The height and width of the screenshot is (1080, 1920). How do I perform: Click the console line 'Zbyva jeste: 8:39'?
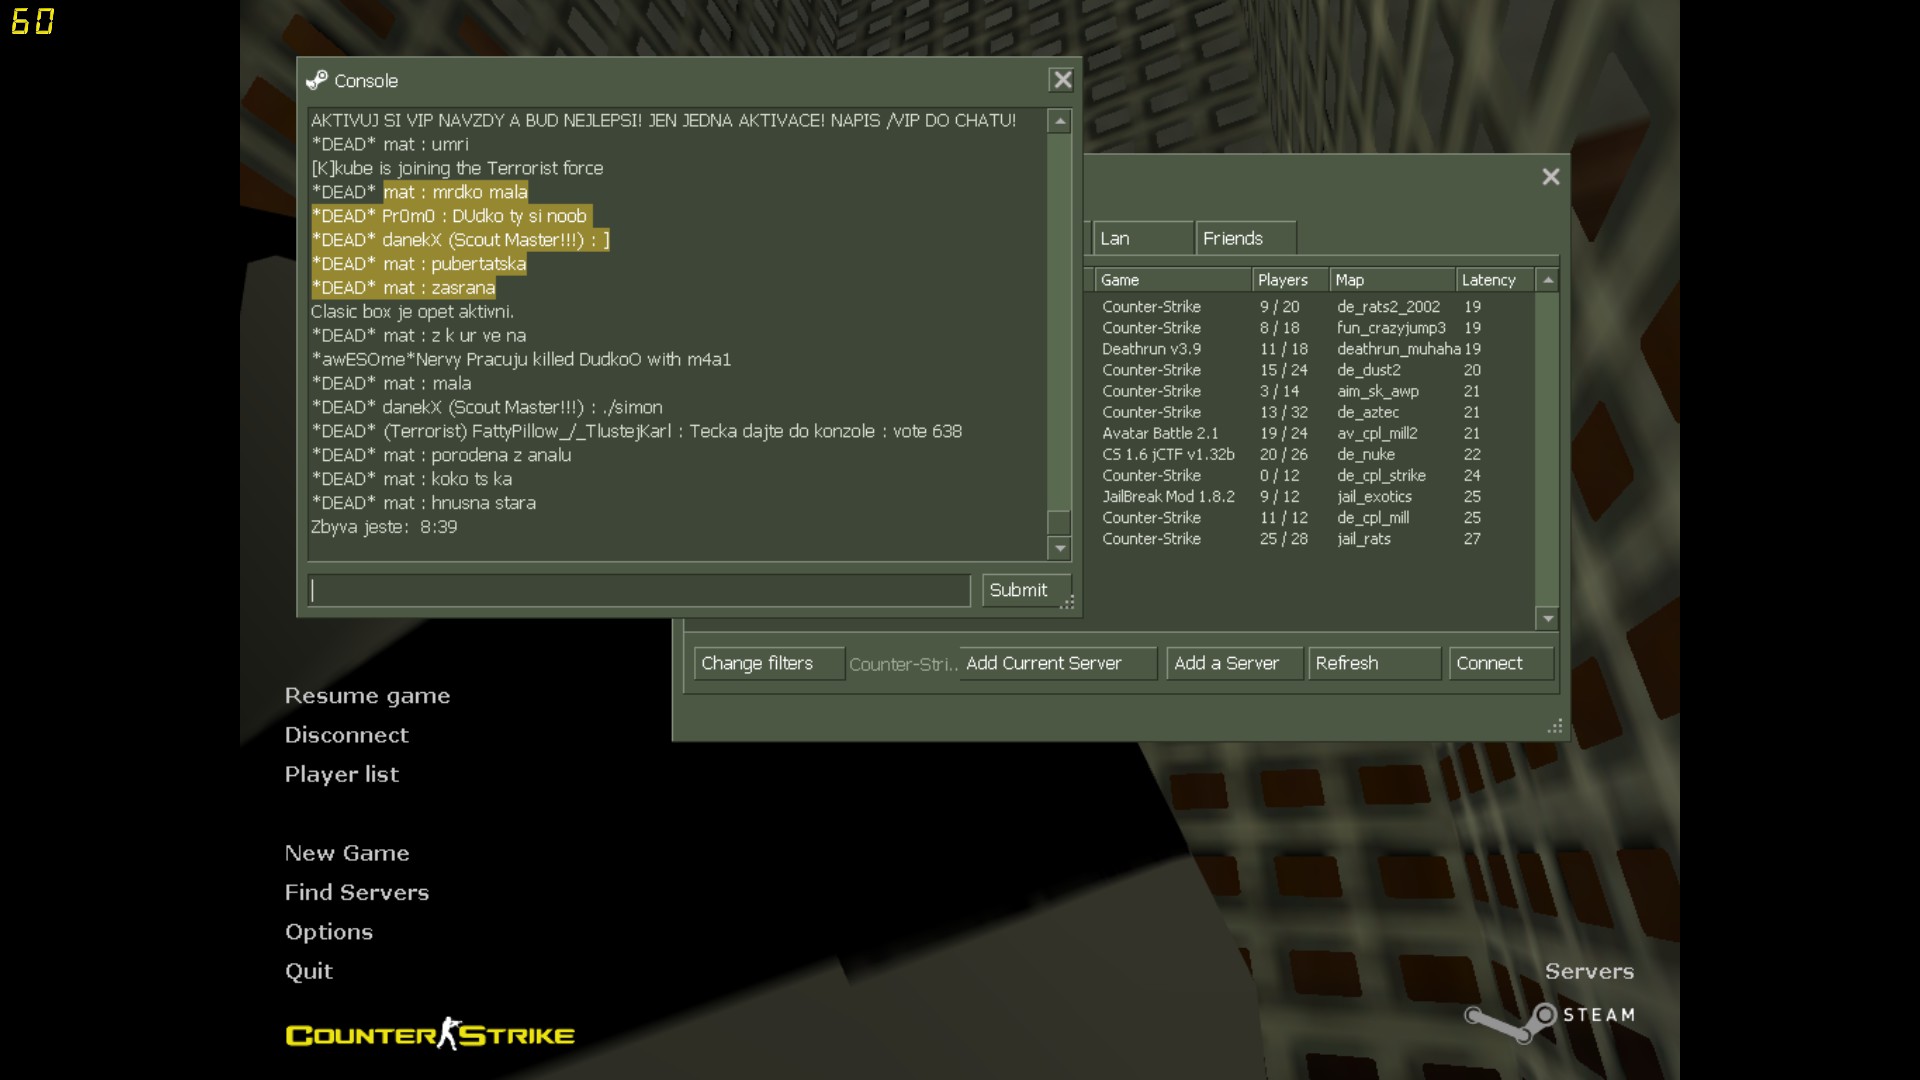tap(384, 527)
